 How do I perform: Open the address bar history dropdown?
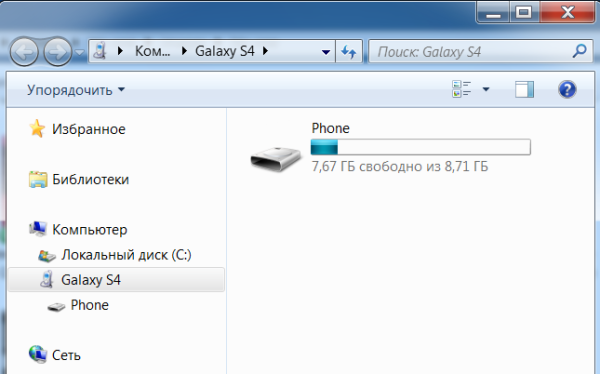[x=326, y=52]
